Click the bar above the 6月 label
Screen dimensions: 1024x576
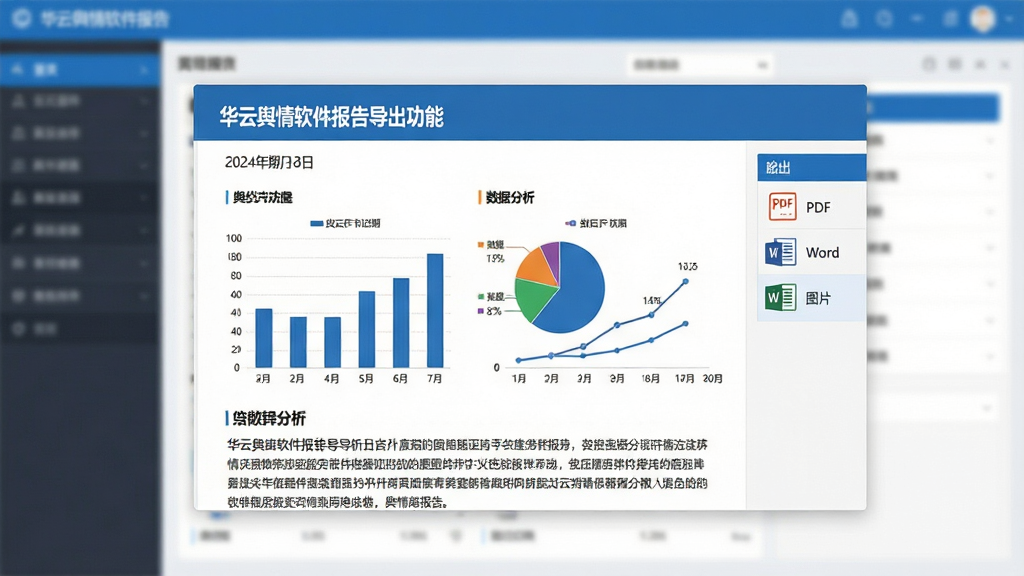[x=401, y=323]
